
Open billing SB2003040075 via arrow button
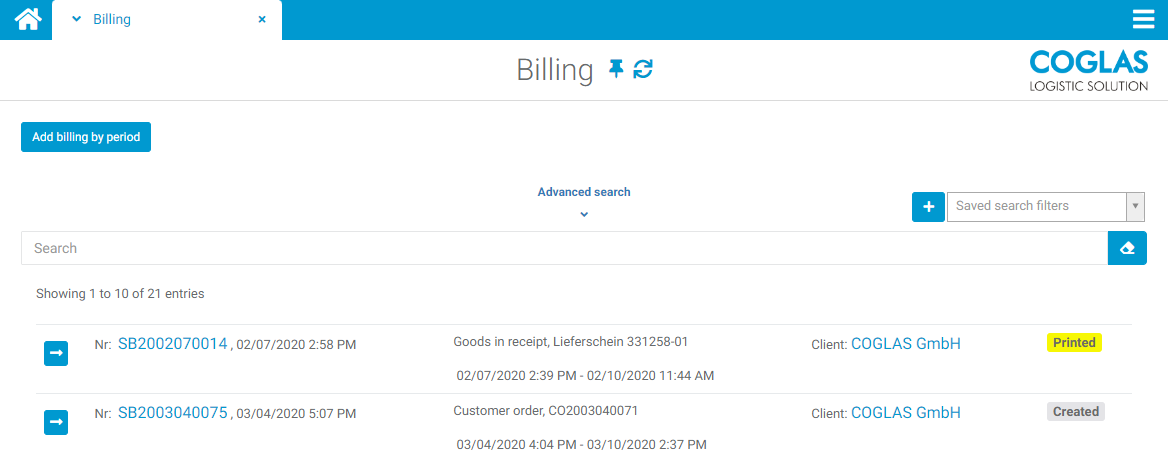click(x=56, y=422)
